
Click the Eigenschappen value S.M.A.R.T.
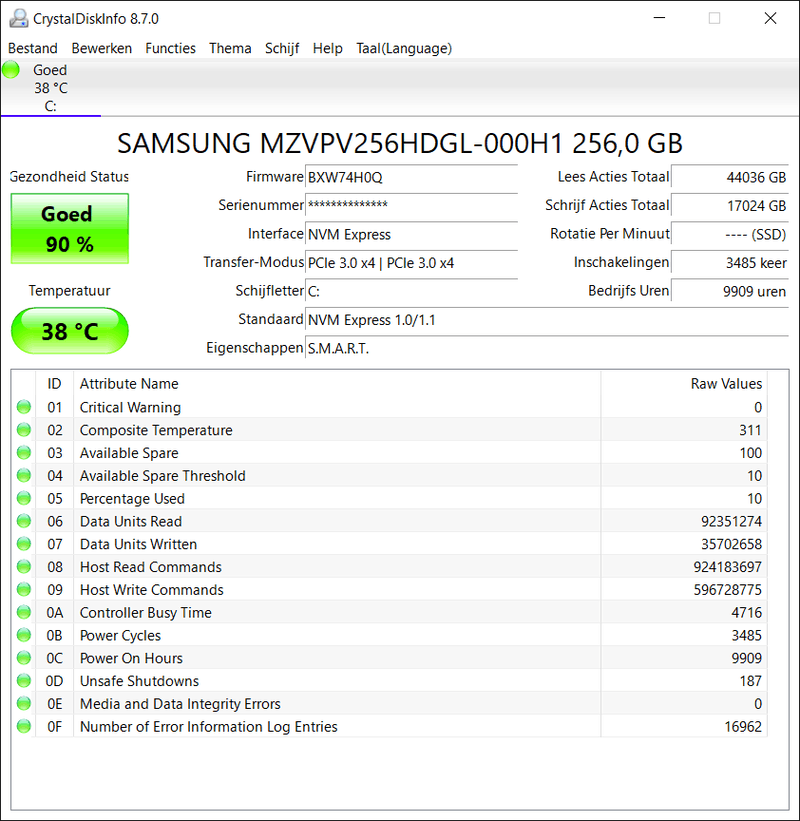click(x=547, y=348)
